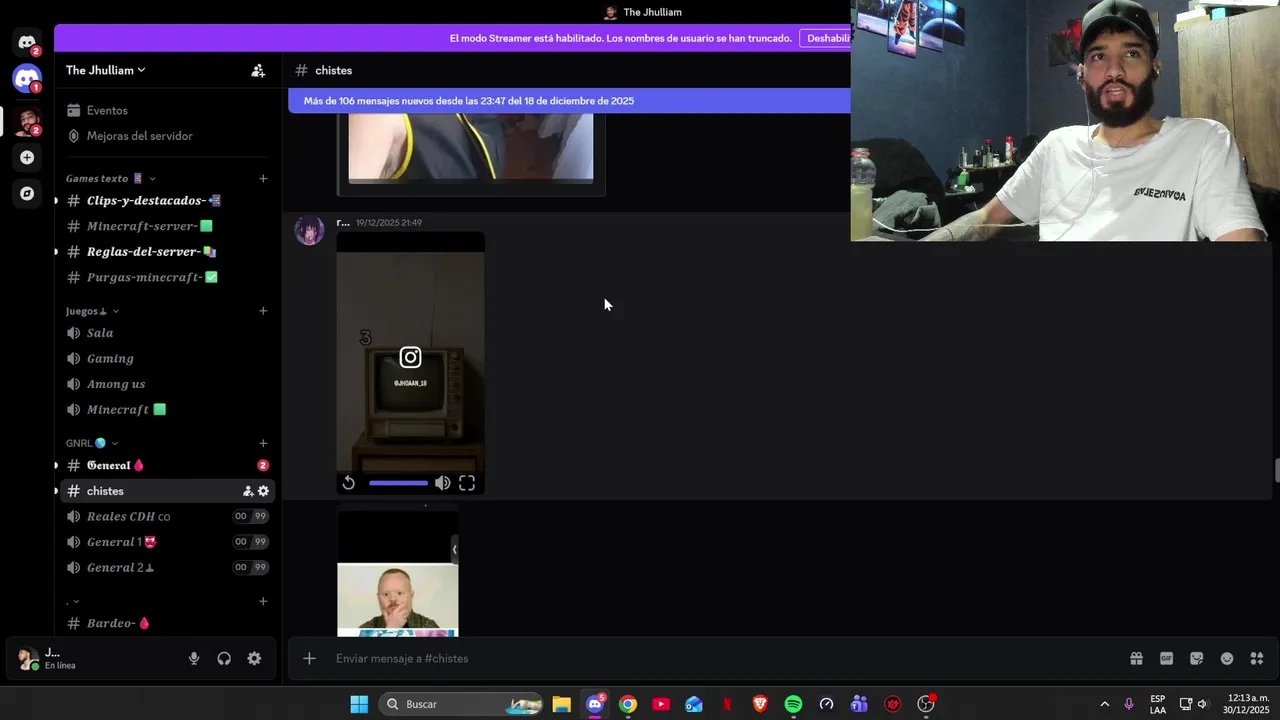Open File Explorer from taskbar
Screen dimensions: 1280x720
[x=562, y=704]
